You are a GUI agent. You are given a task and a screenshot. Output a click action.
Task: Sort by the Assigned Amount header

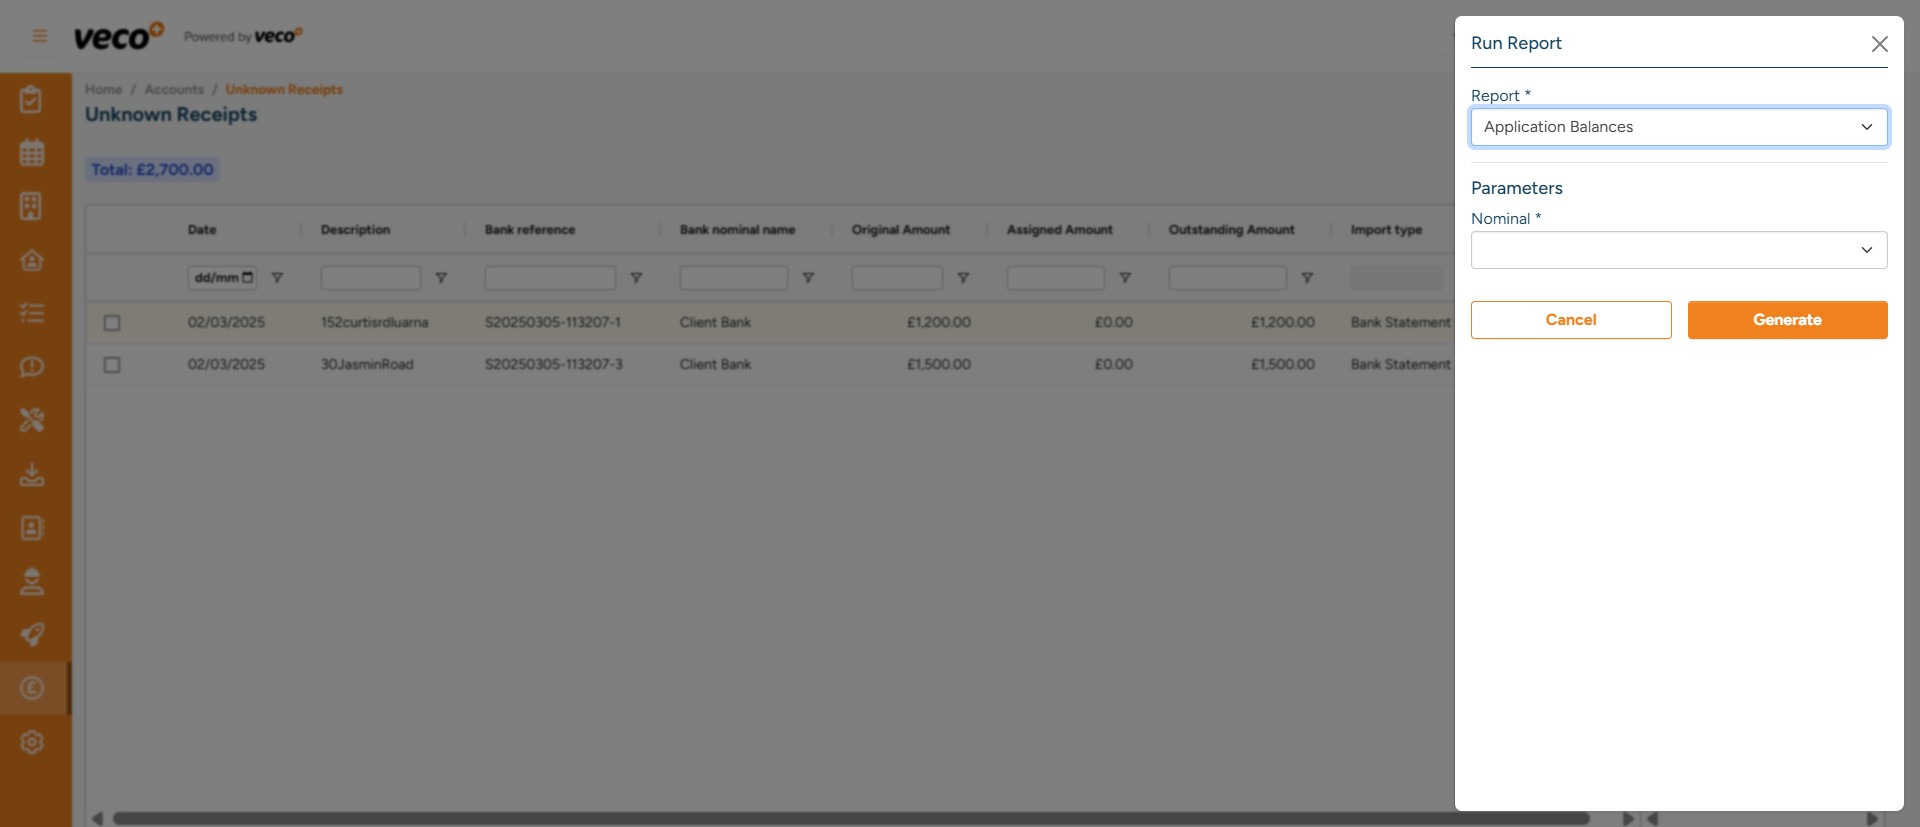(1060, 230)
